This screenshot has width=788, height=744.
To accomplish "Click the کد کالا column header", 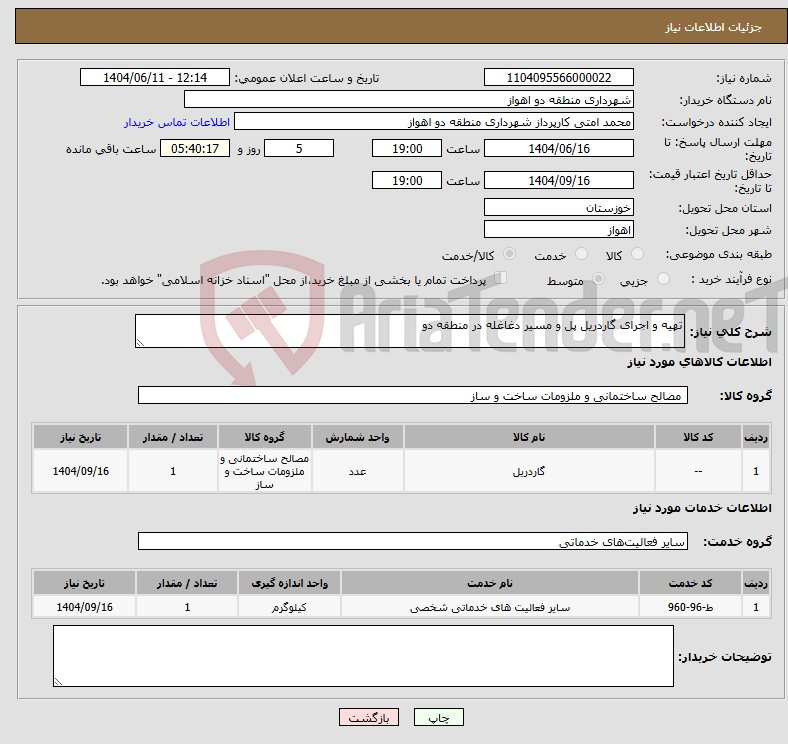I will [698, 437].
